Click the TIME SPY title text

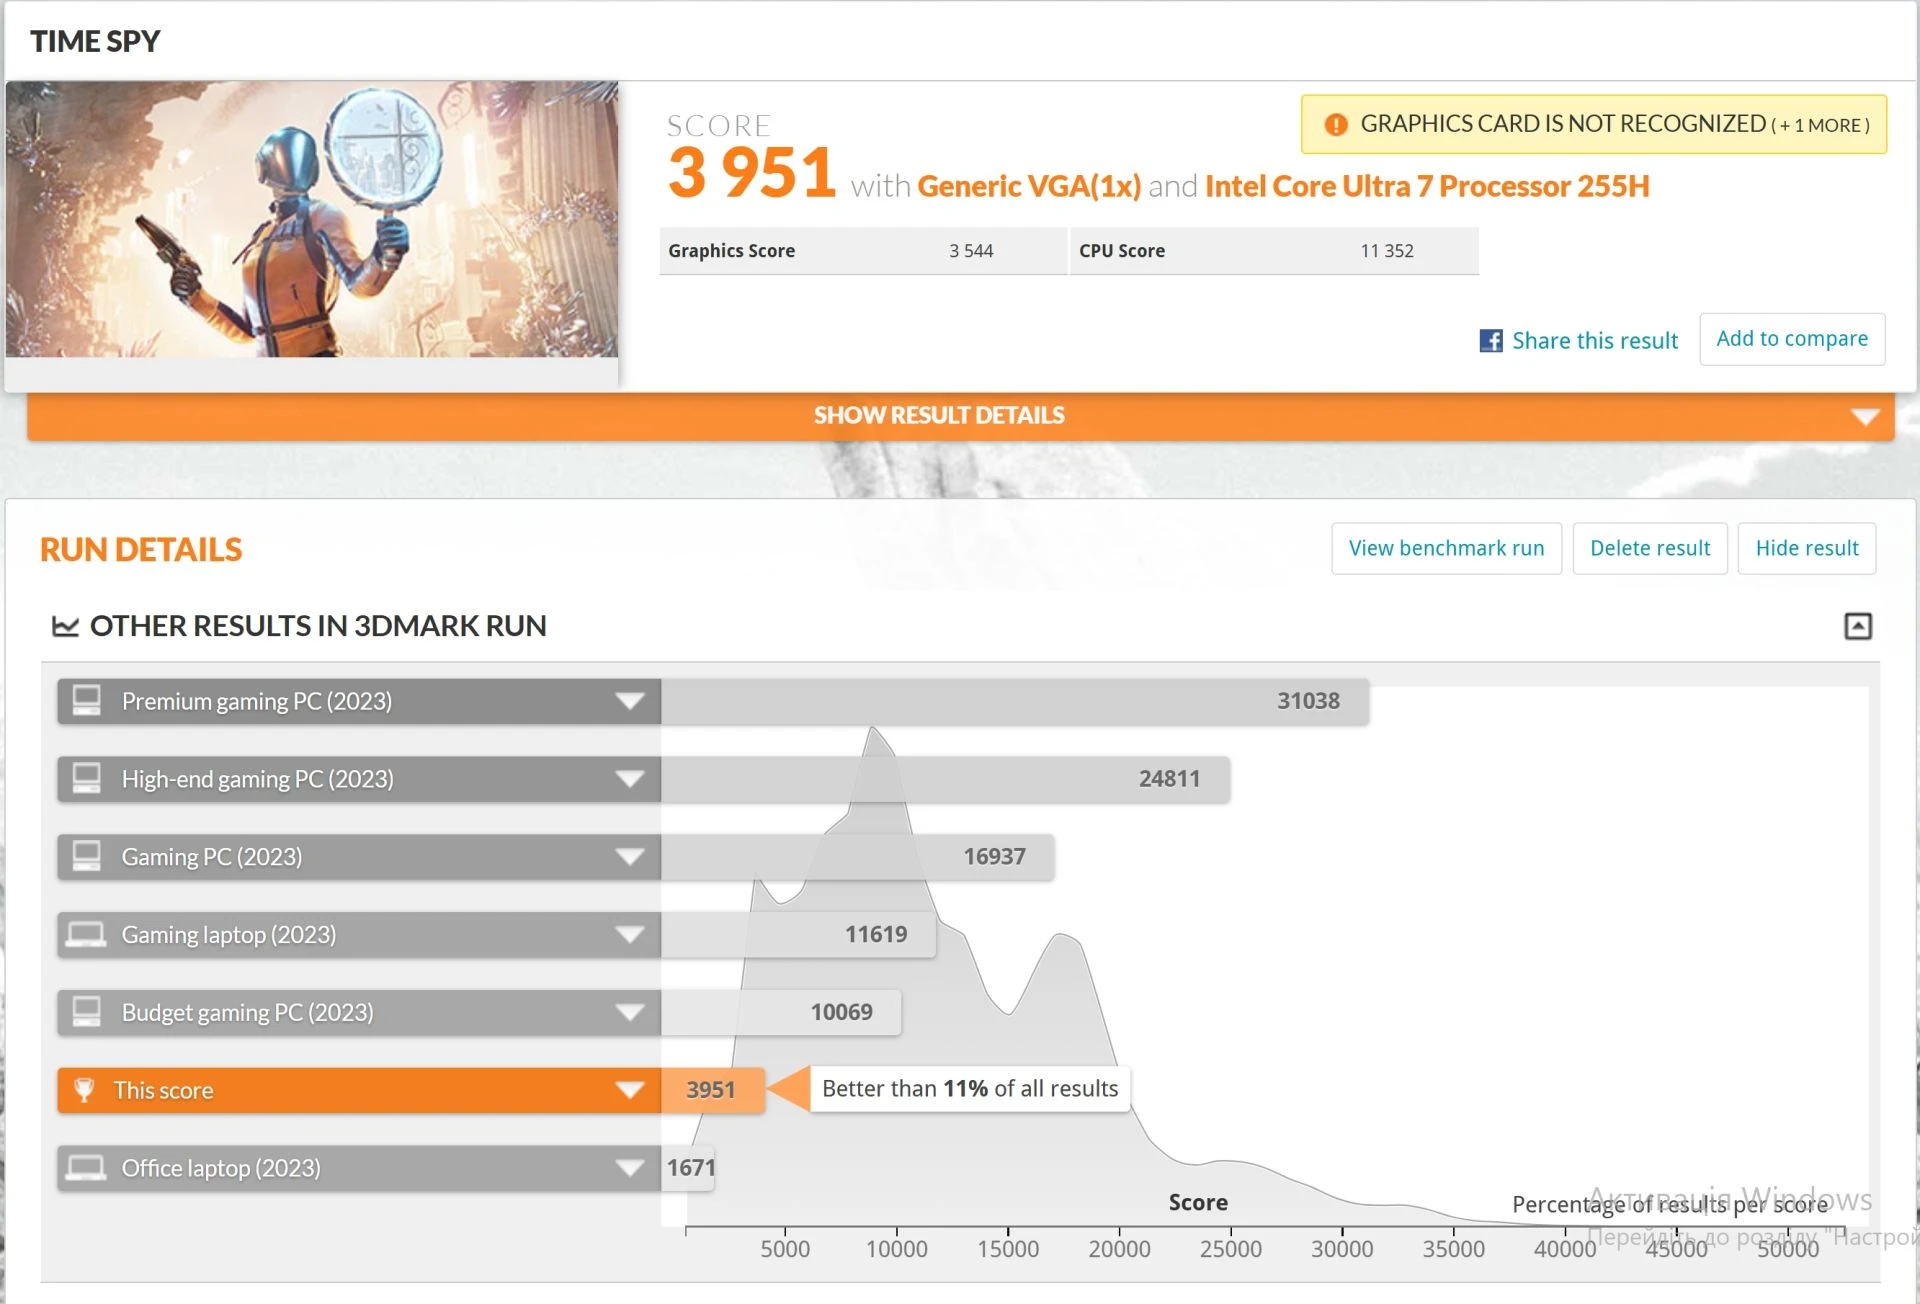click(x=95, y=41)
